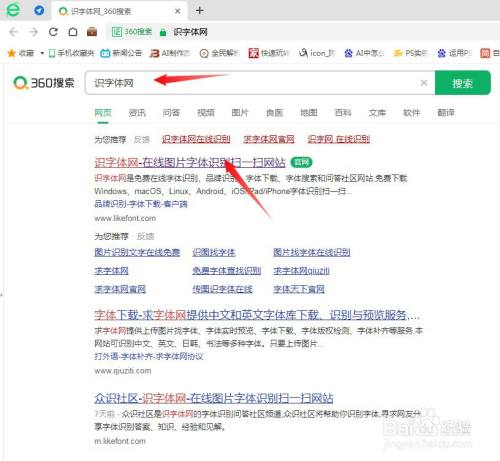Screen dimensions: 500x461
Task: Click www.qiuziti.com URL text
Action: (123, 371)
